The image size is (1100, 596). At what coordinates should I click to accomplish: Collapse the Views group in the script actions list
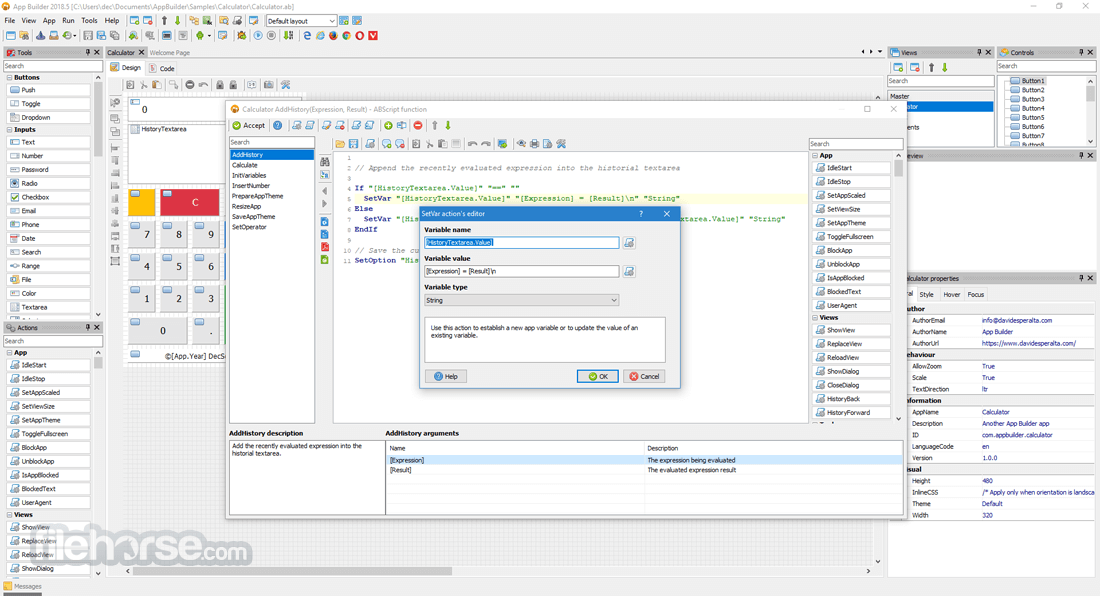point(815,318)
